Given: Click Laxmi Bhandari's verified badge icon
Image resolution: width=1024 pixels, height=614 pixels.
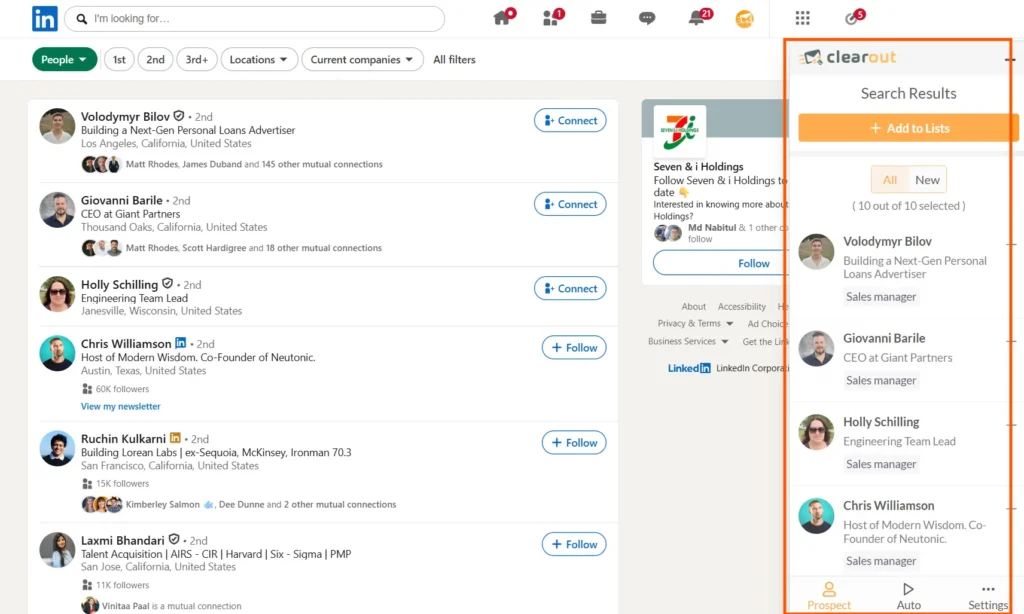Looking at the screenshot, I should point(174,540).
